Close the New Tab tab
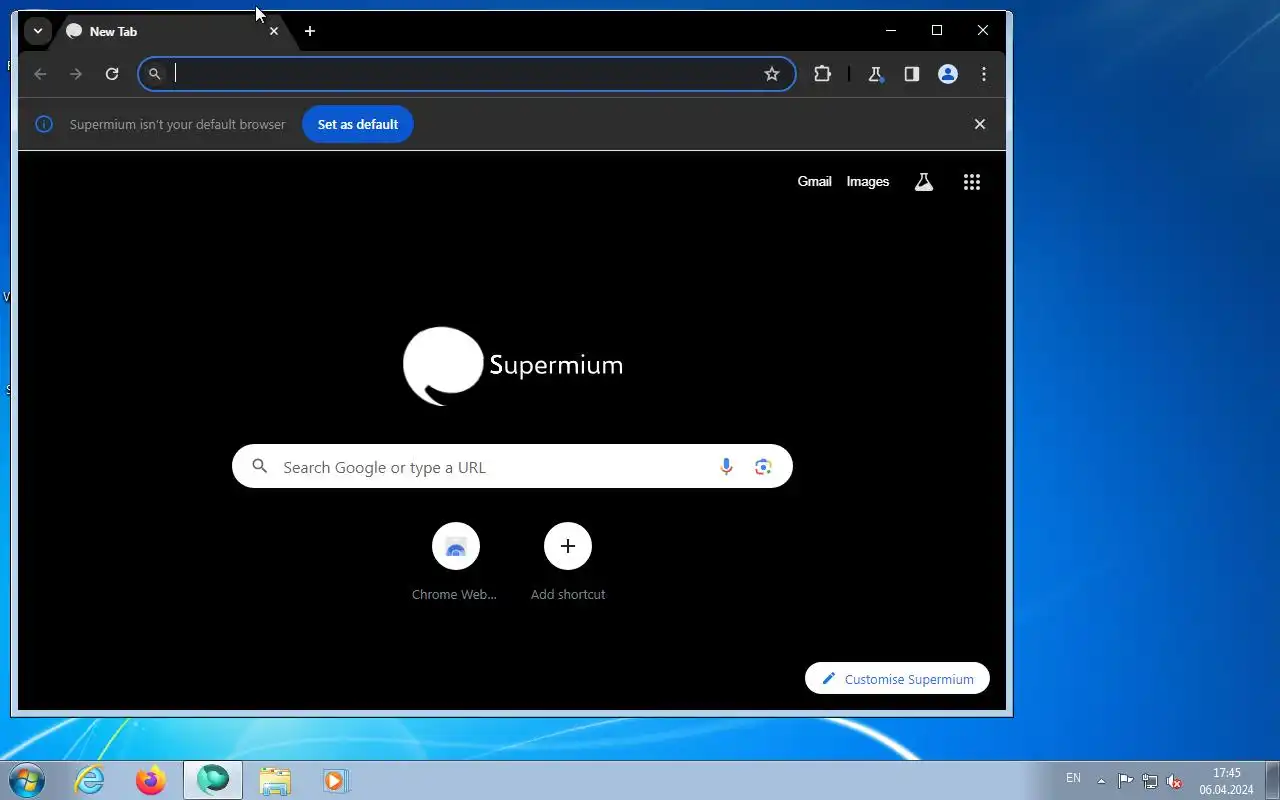 274,31
